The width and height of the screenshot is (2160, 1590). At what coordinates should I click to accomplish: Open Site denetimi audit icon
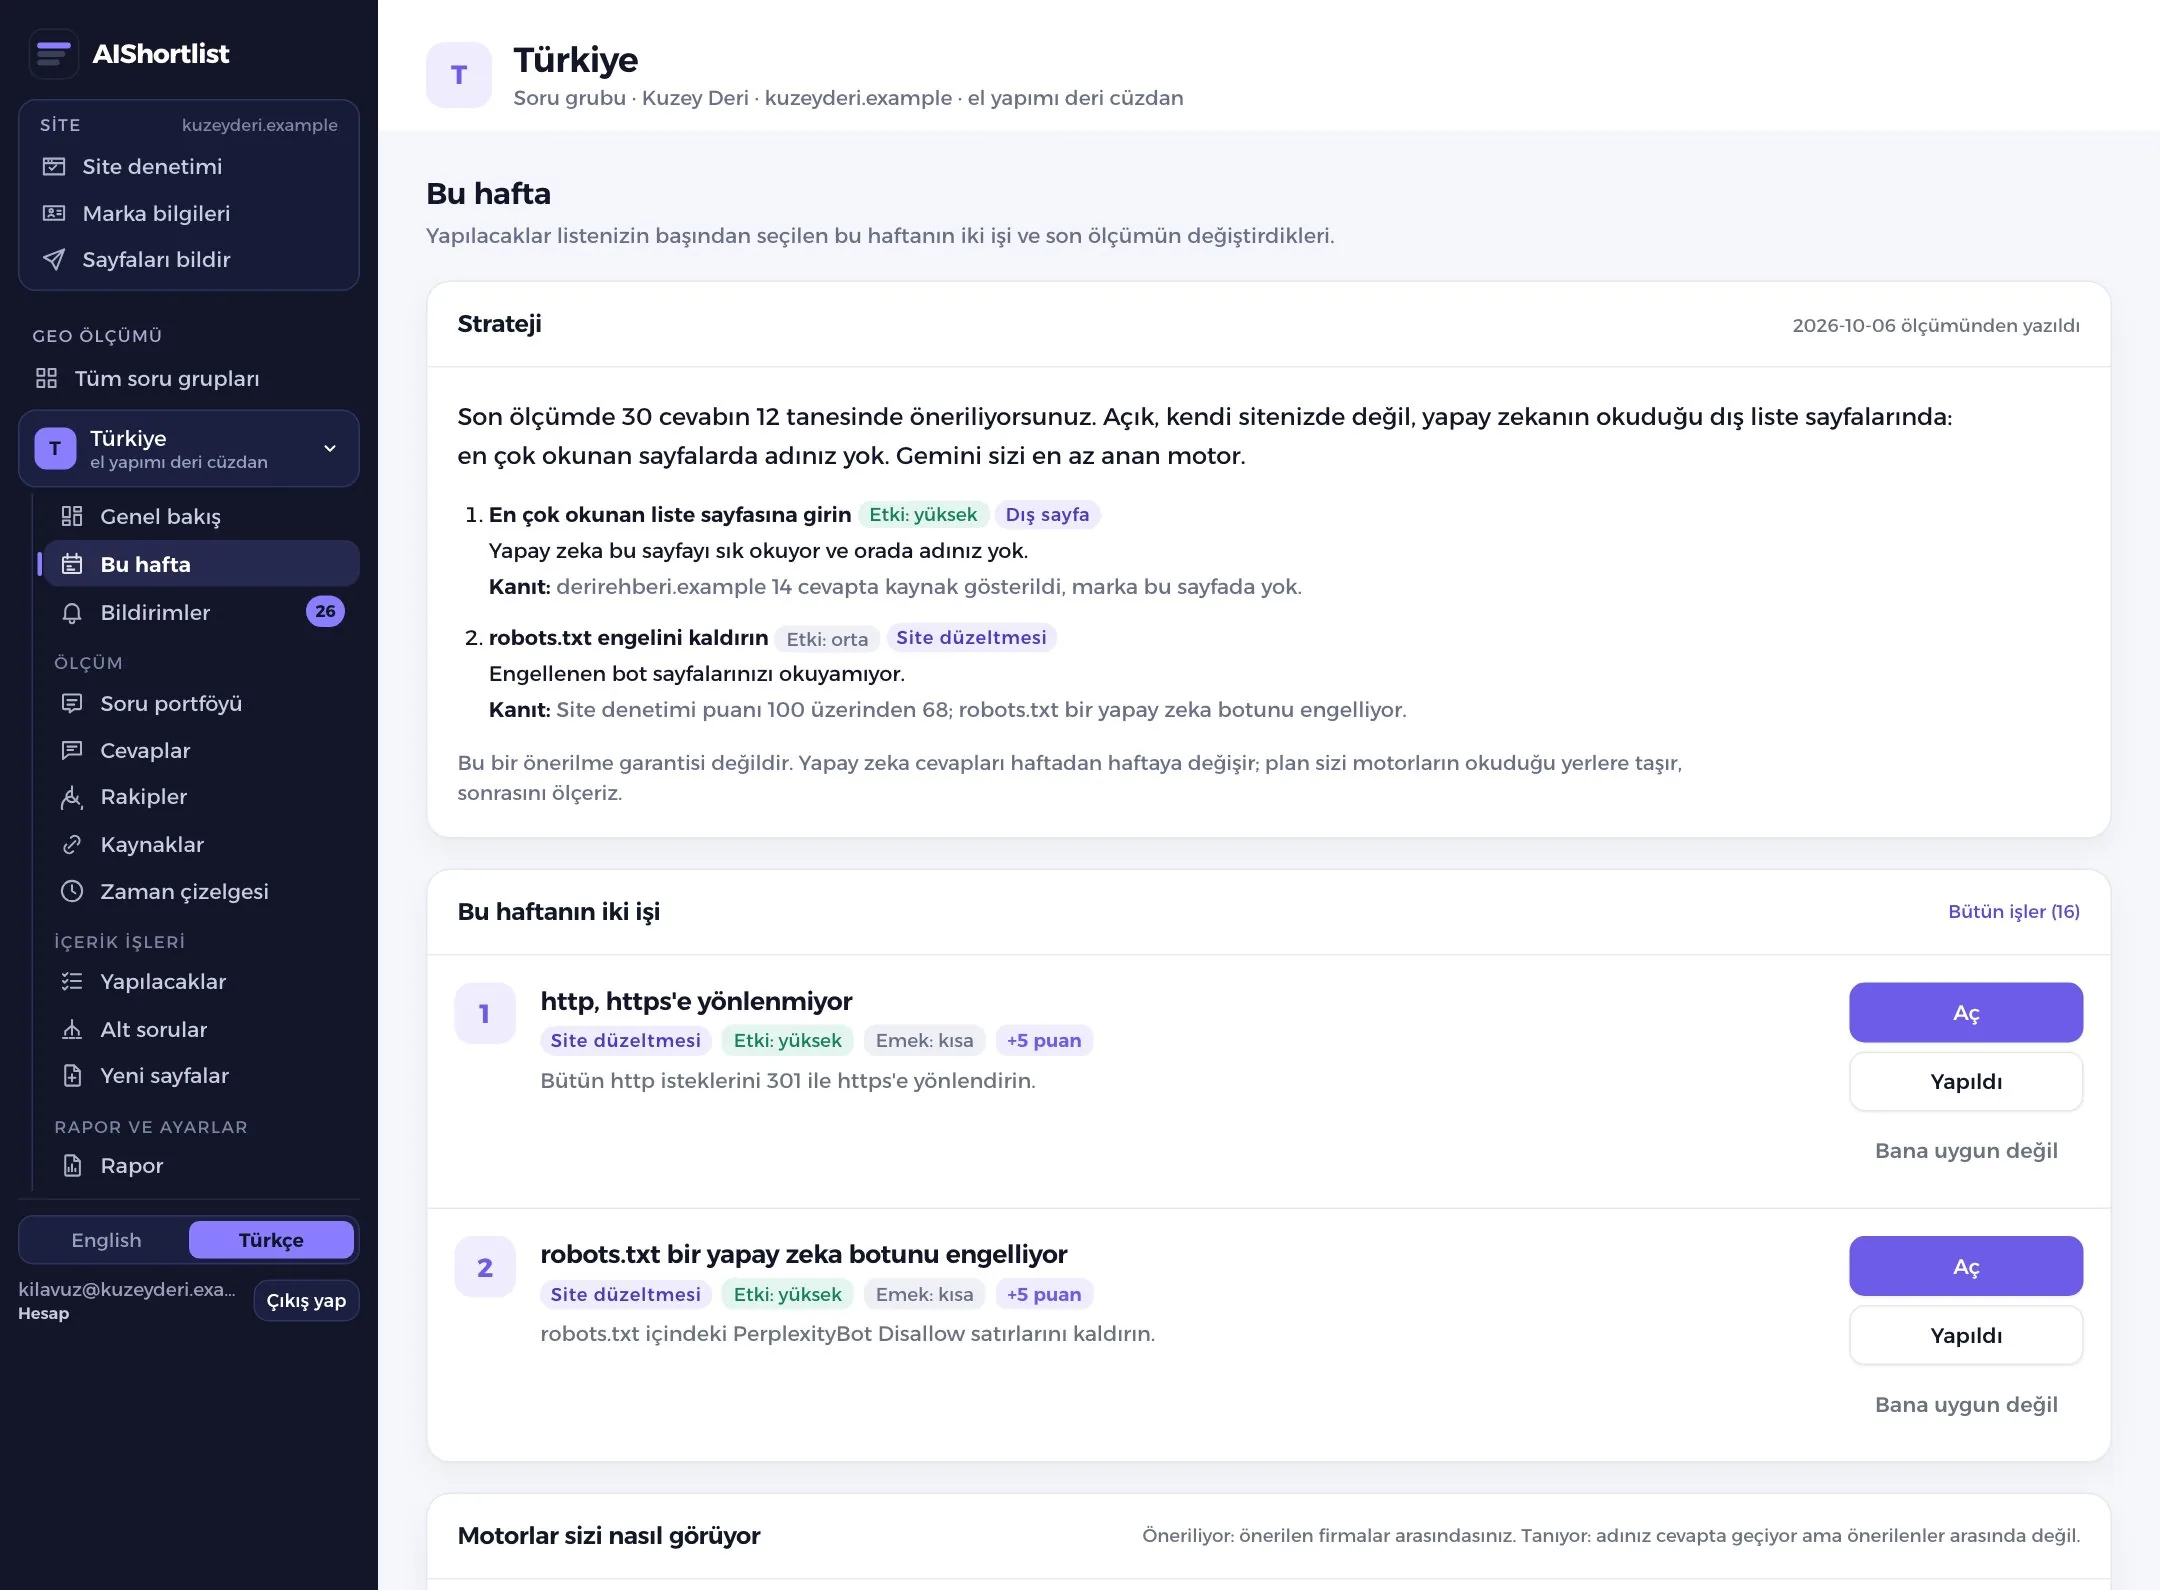(54, 167)
